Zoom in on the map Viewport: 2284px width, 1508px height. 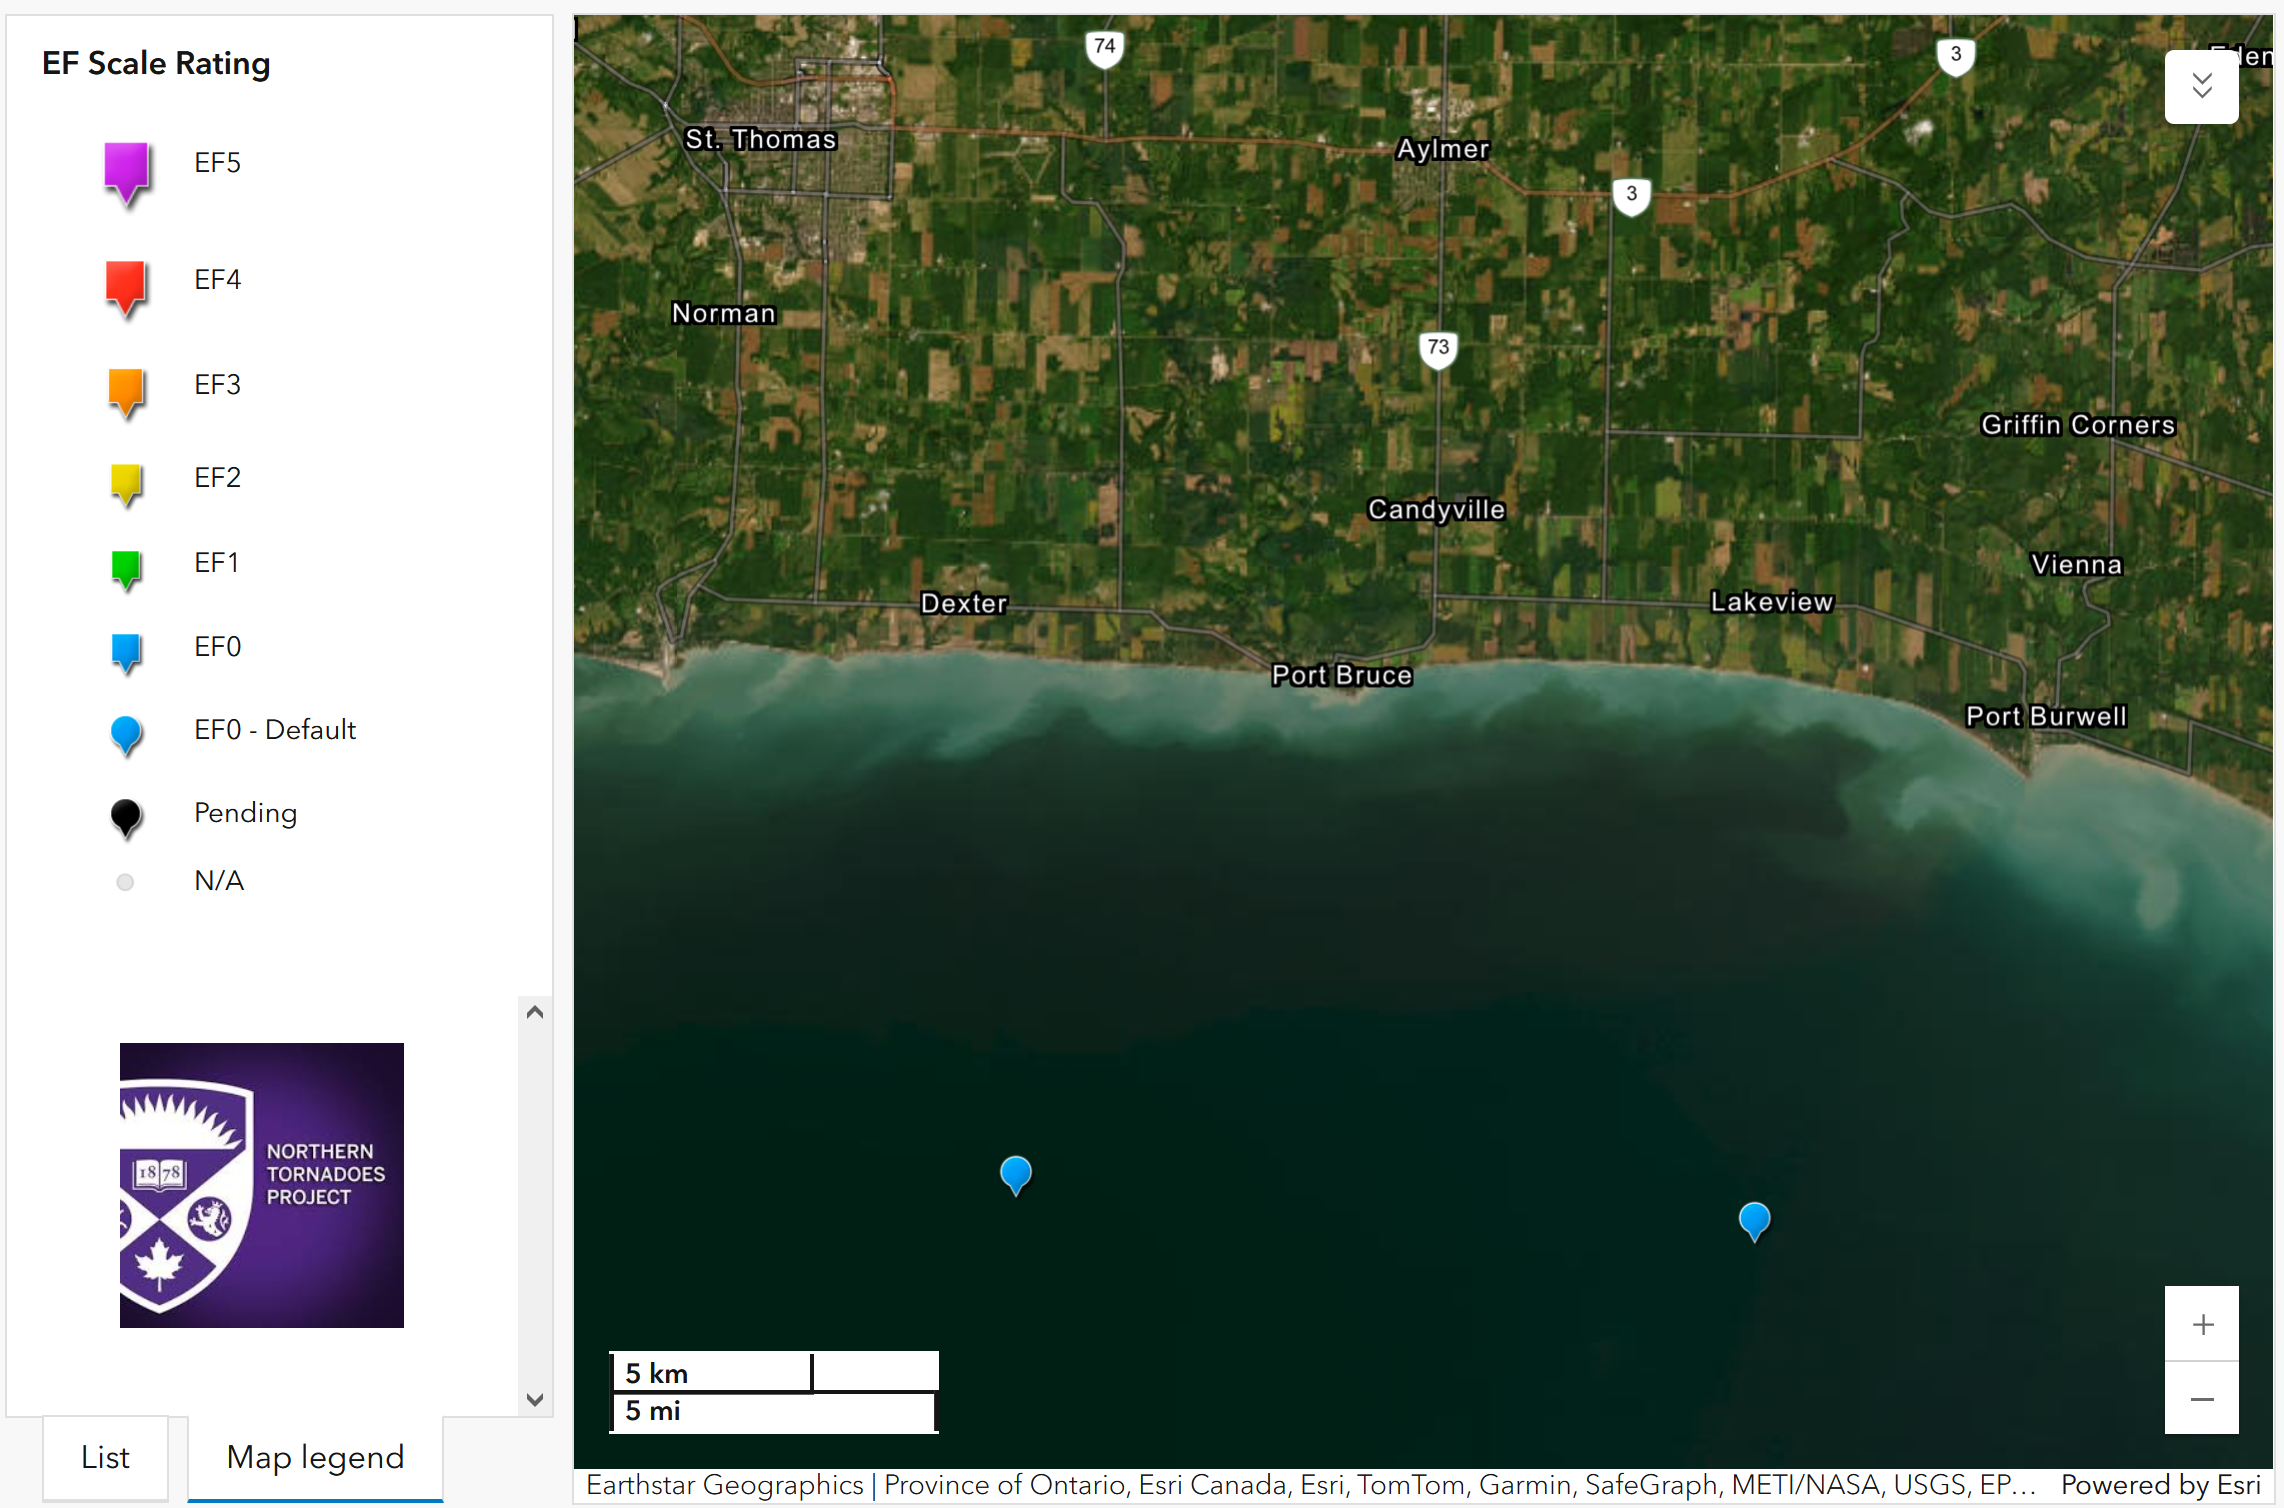(x=2202, y=1324)
